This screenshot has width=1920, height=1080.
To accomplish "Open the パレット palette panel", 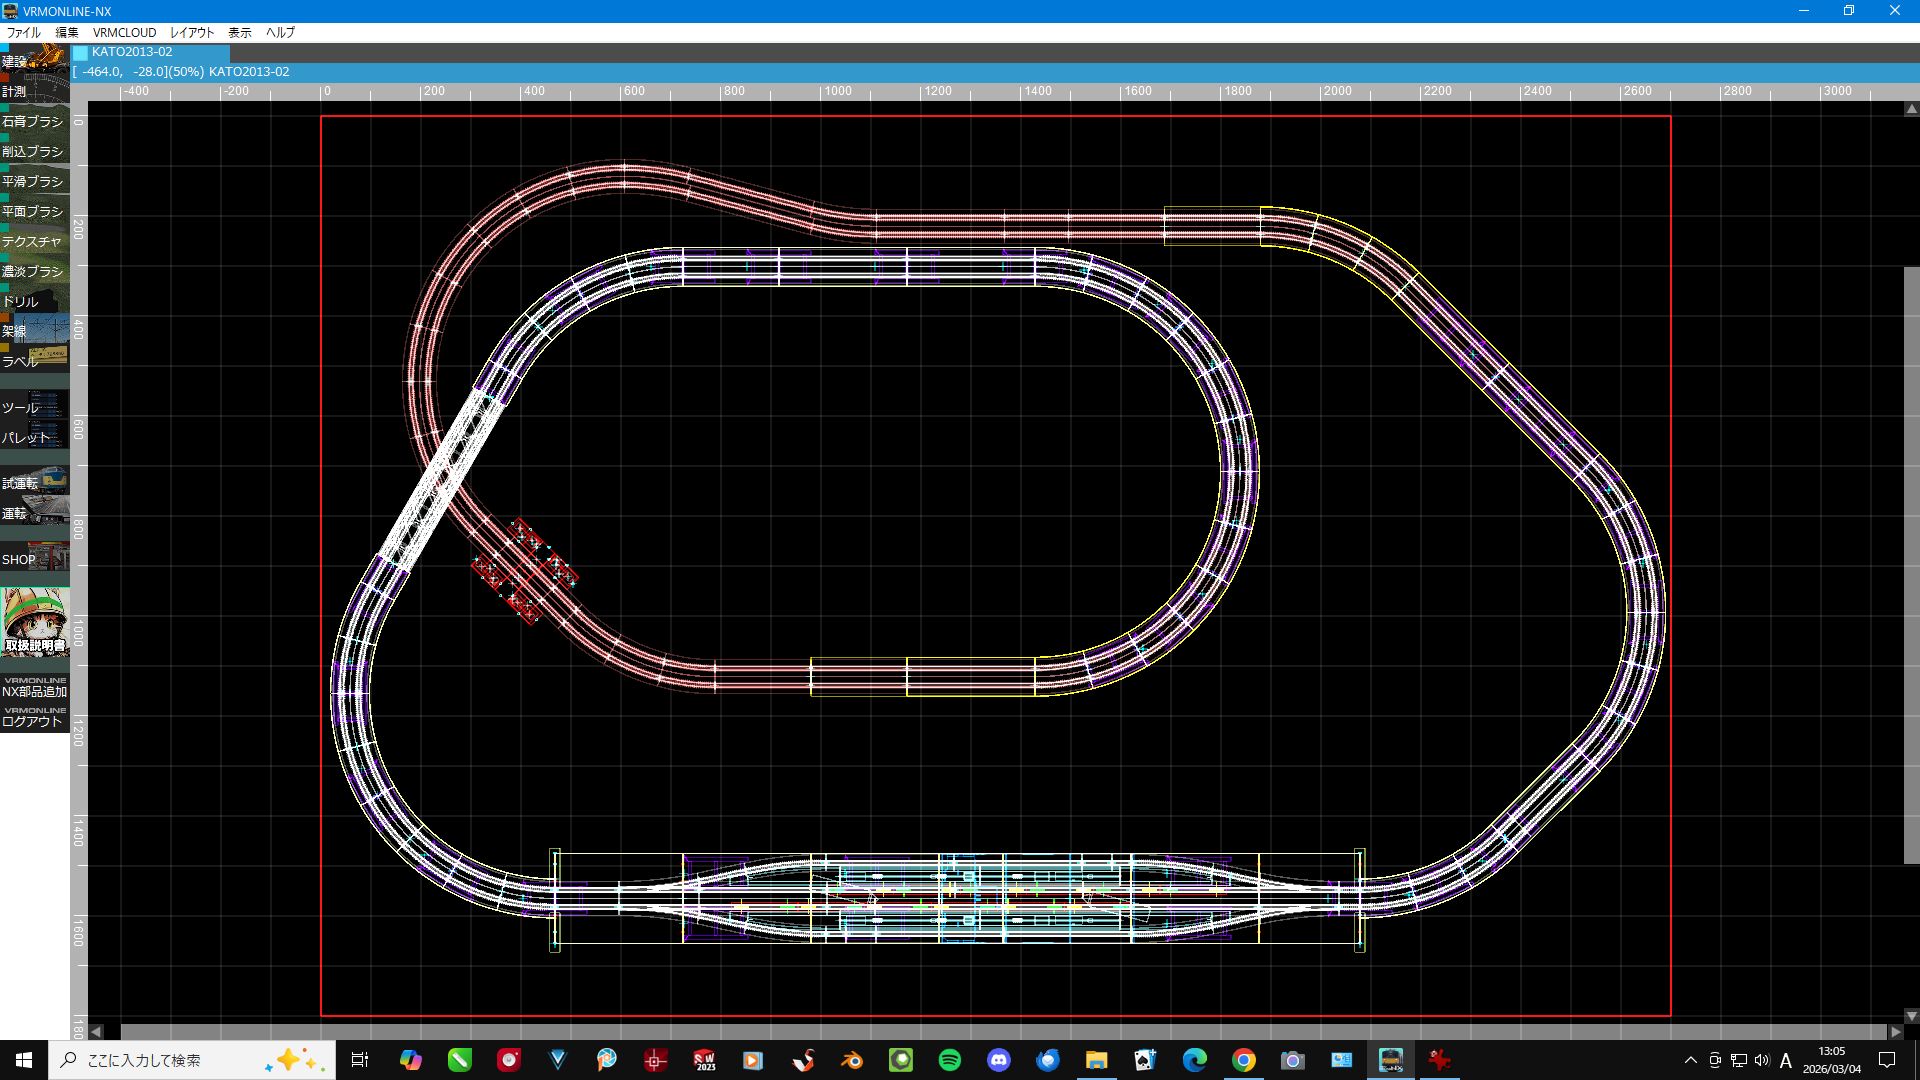I will coord(35,436).
